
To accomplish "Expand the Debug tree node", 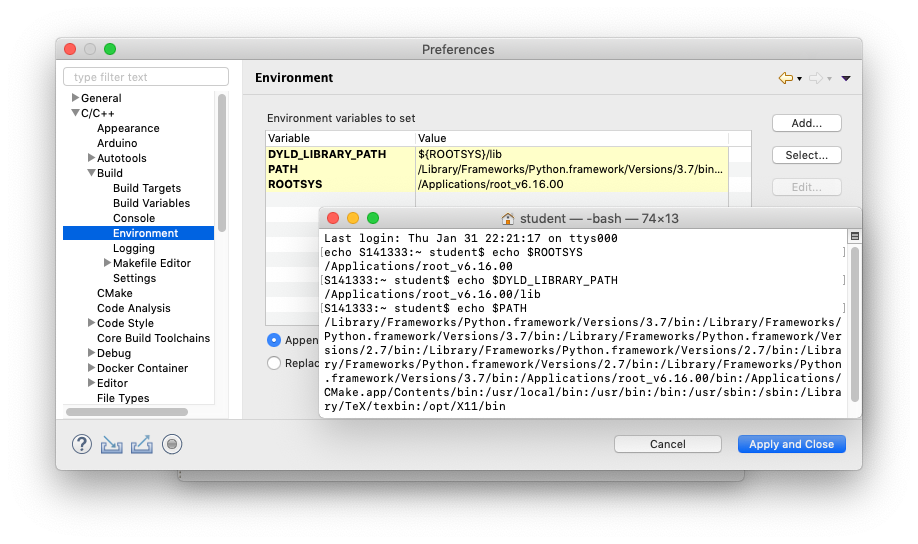I will [x=91, y=353].
